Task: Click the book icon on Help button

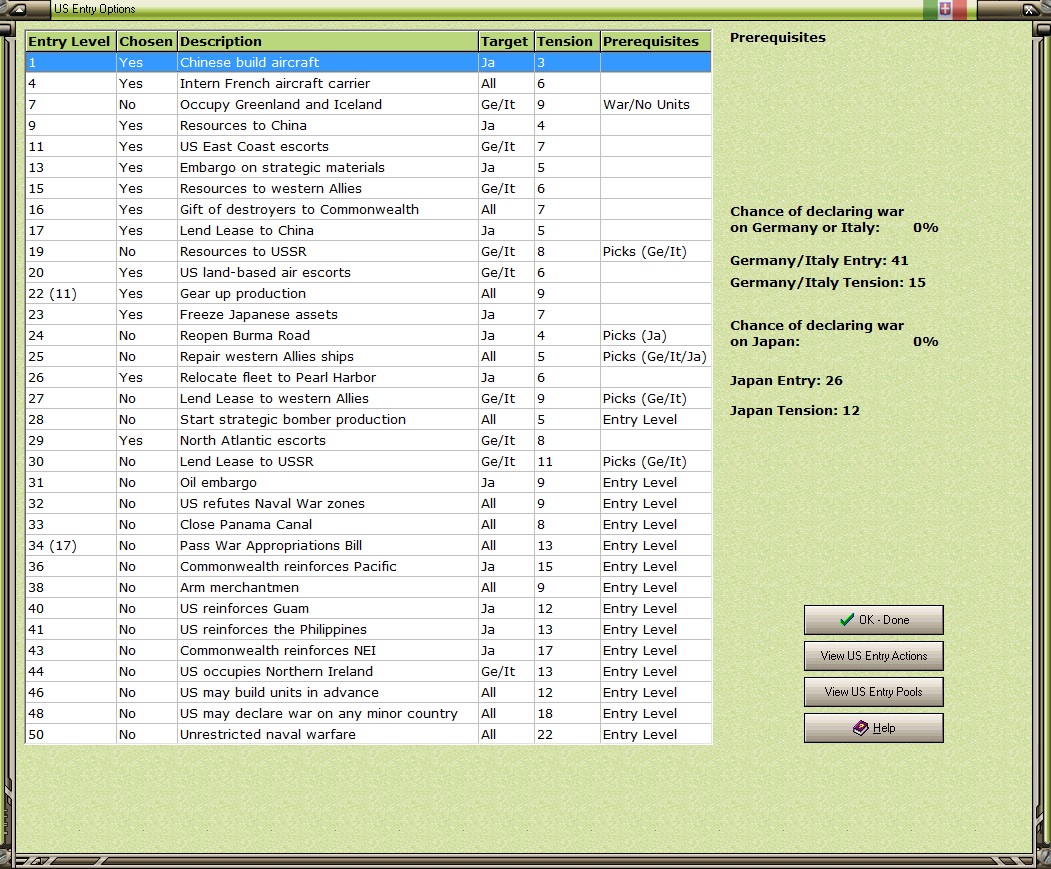Action: pos(861,728)
